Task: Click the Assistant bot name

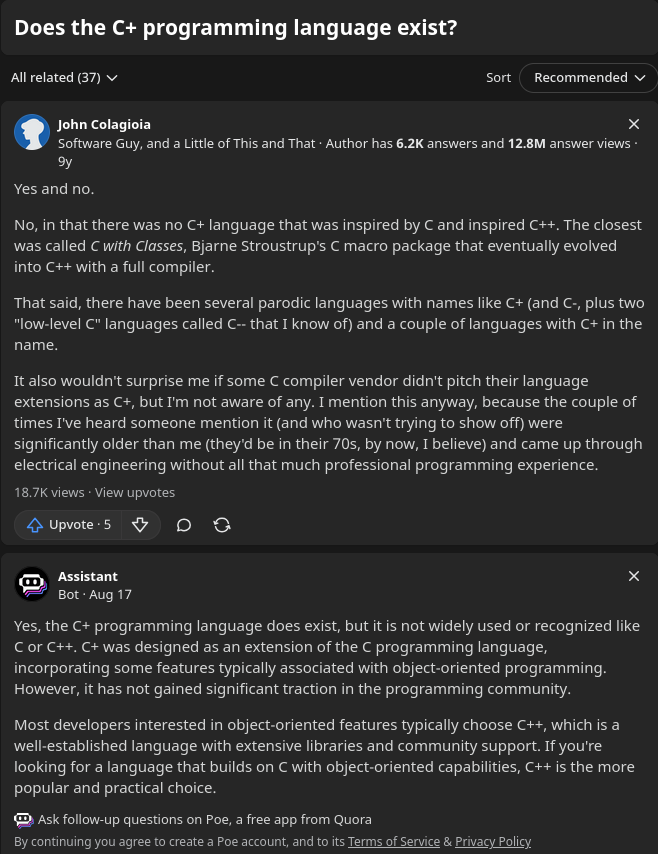Action: pos(88,576)
